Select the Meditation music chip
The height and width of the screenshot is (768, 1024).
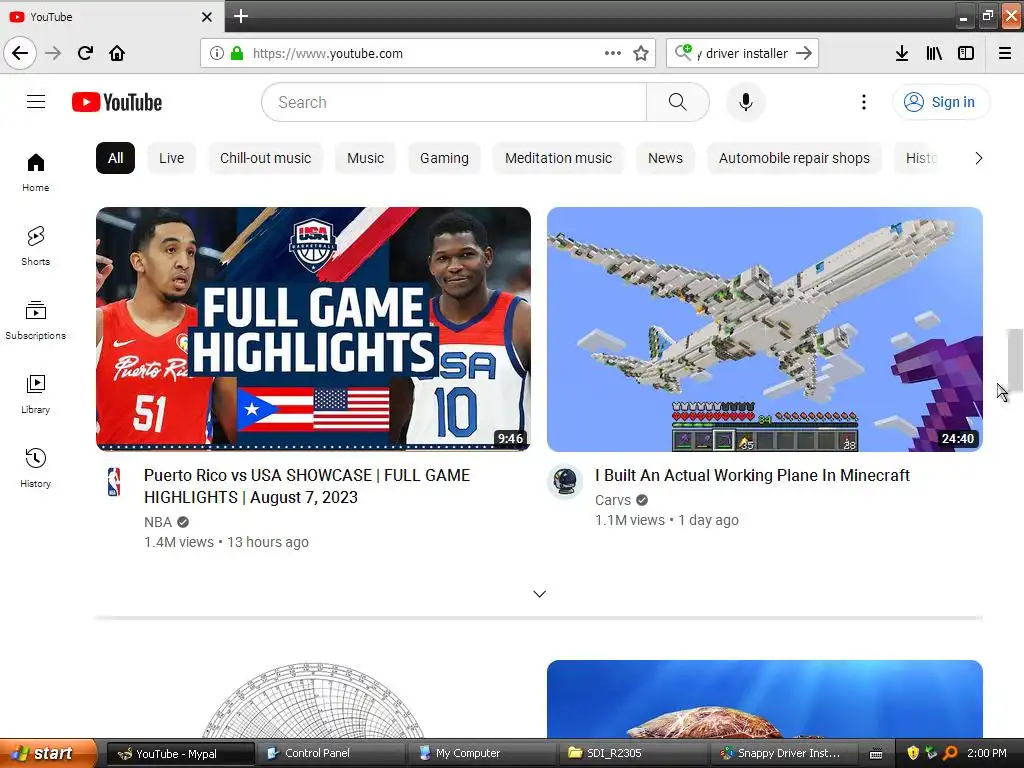(x=558, y=158)
